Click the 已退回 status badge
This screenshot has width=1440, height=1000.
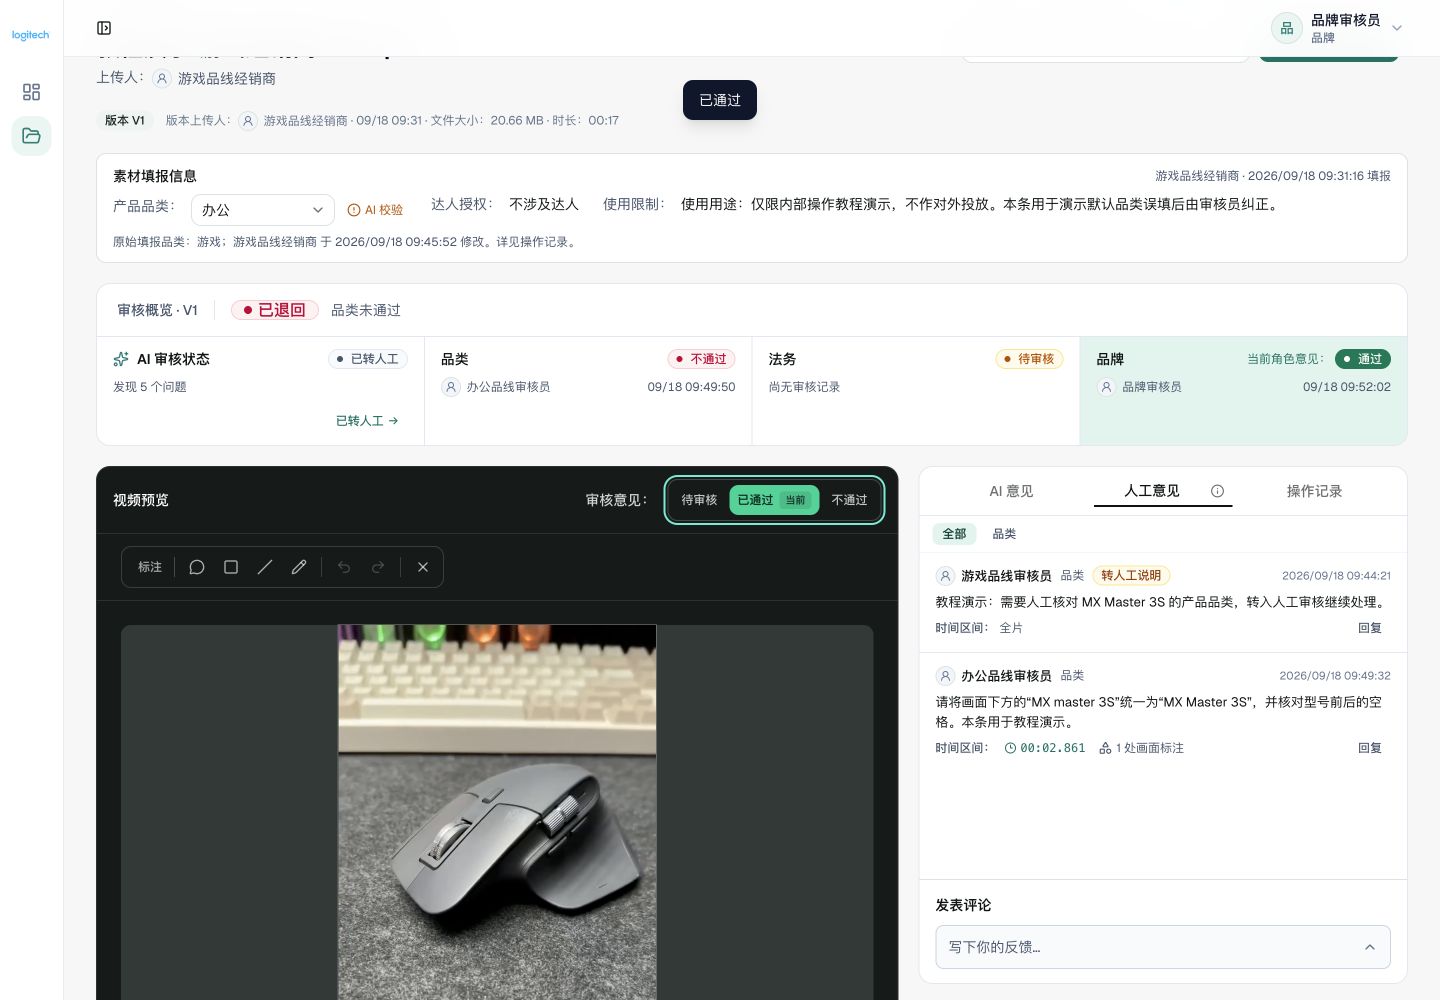click(274, 310)
